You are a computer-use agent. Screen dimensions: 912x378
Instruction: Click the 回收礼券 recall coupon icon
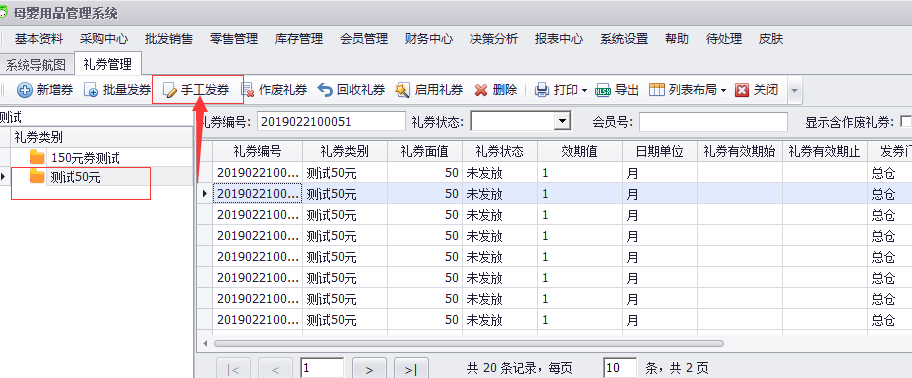coord(326,90)
